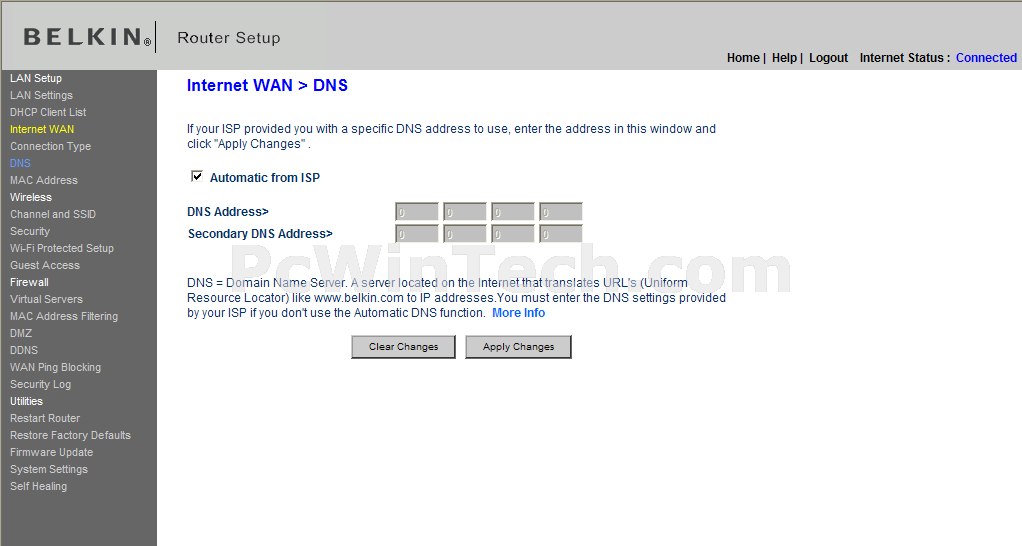Click the Logout link

point(828,58)
